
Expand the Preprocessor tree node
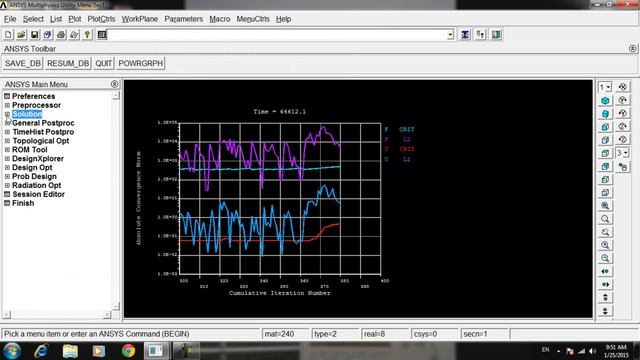7,105
